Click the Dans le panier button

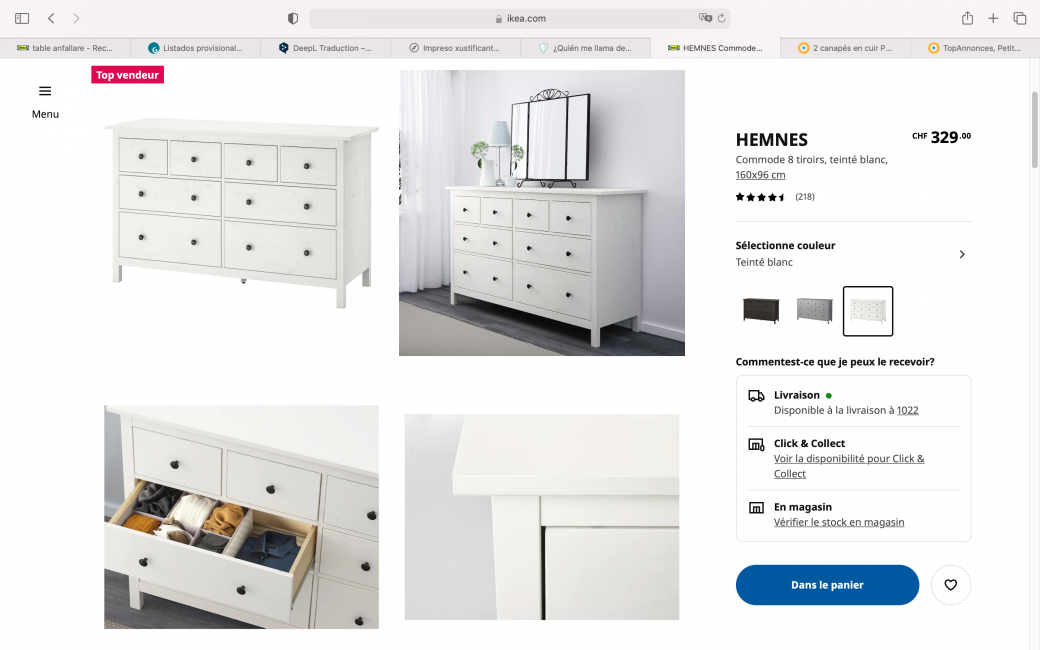[827, 585]
